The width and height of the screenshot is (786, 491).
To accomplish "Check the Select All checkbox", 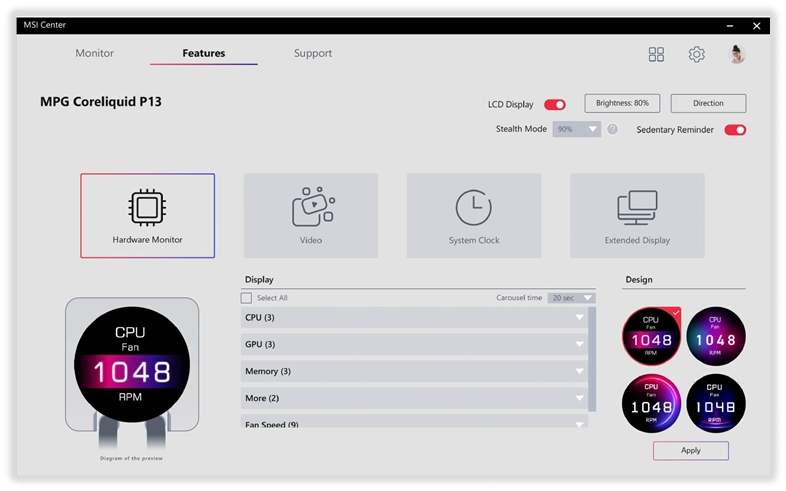I will (246, 298).
